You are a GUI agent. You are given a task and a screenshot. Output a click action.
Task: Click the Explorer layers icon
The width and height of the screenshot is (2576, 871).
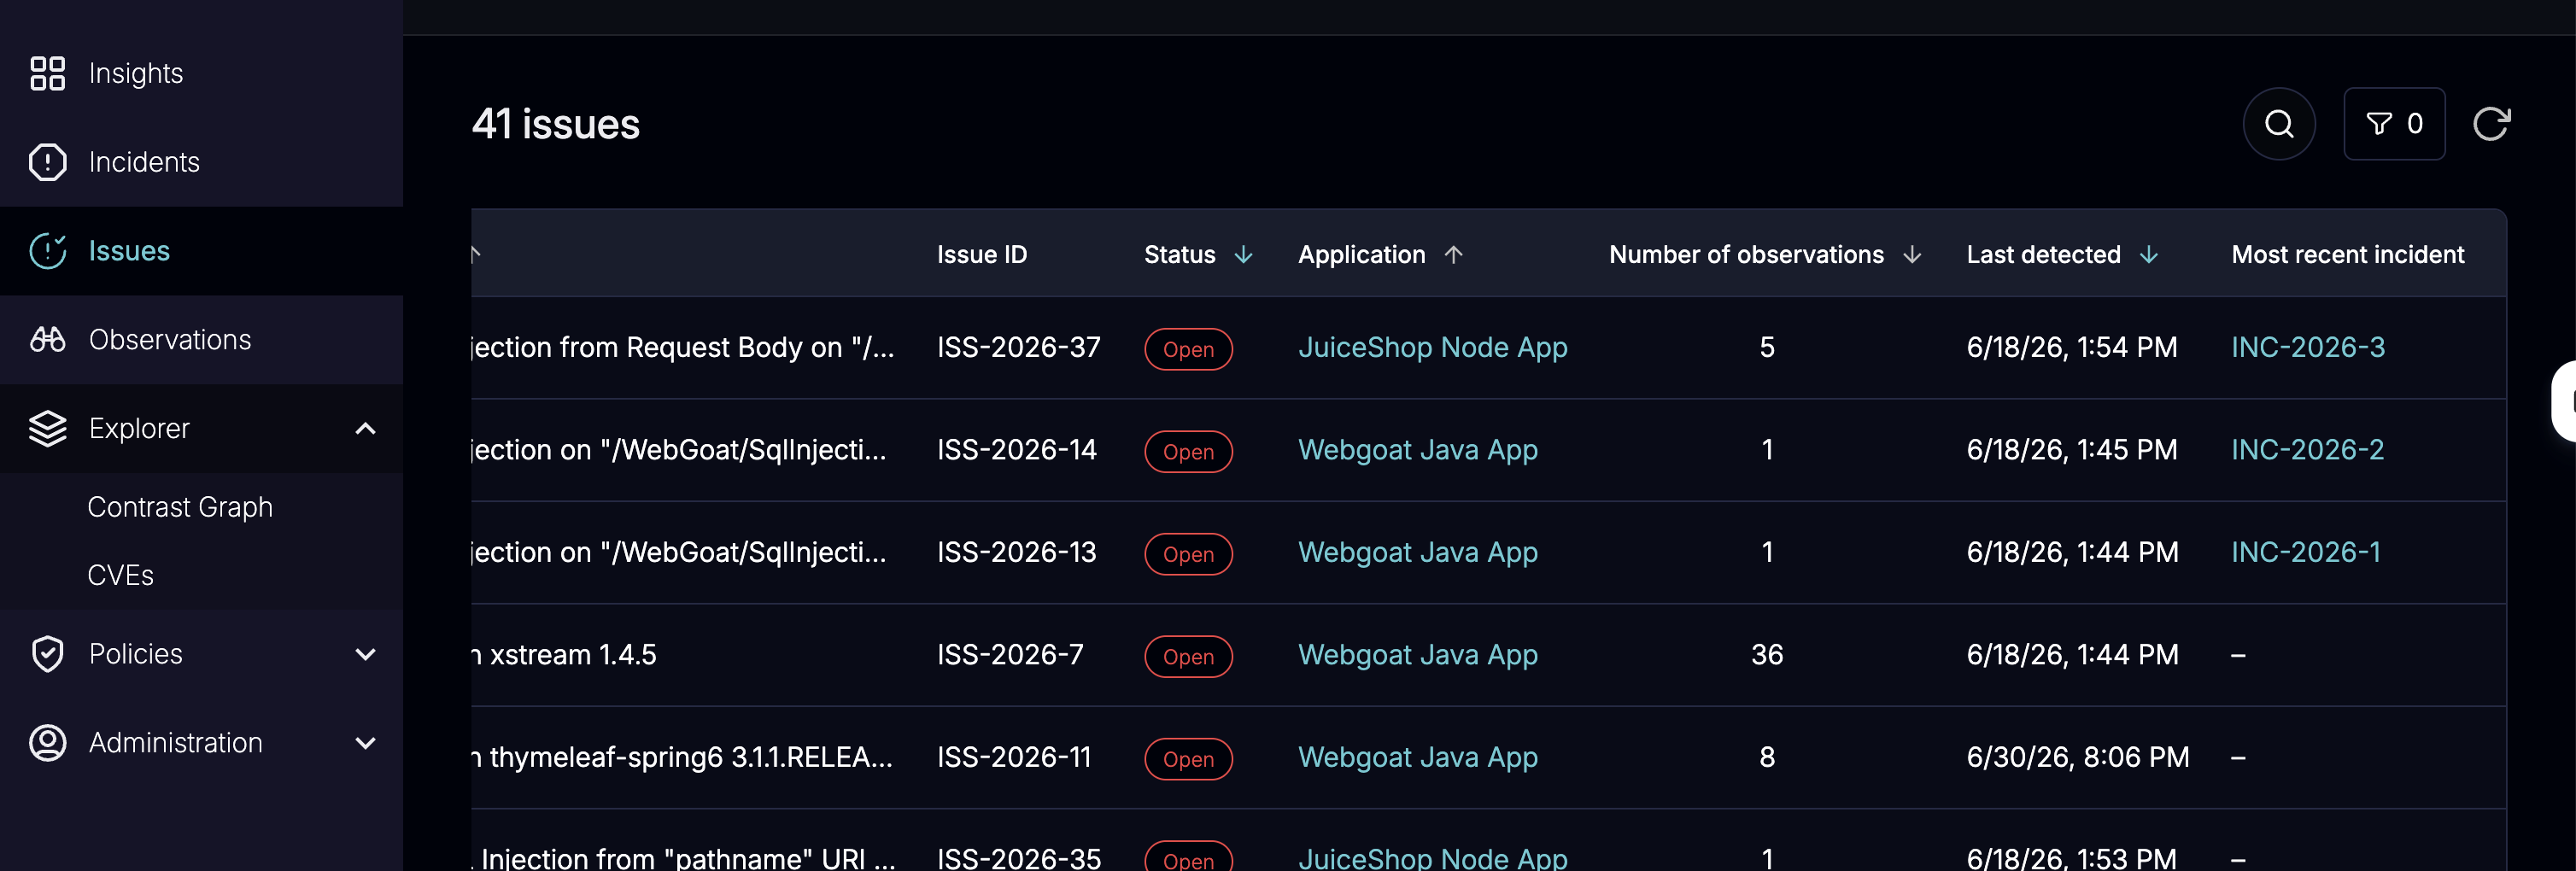47,428
